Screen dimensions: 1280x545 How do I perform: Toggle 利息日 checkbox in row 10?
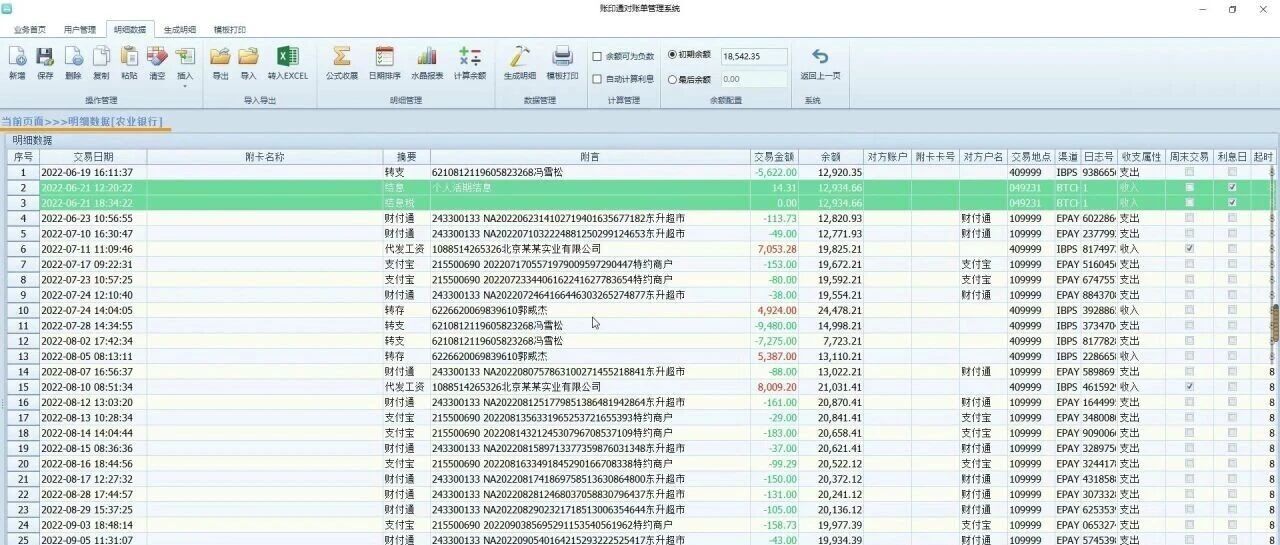[x=1232, y=310]
